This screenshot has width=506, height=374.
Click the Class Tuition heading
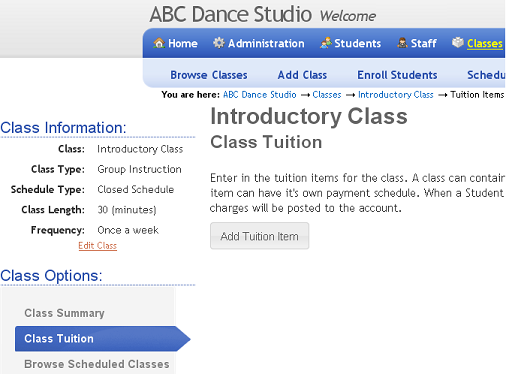click(266, 142)
